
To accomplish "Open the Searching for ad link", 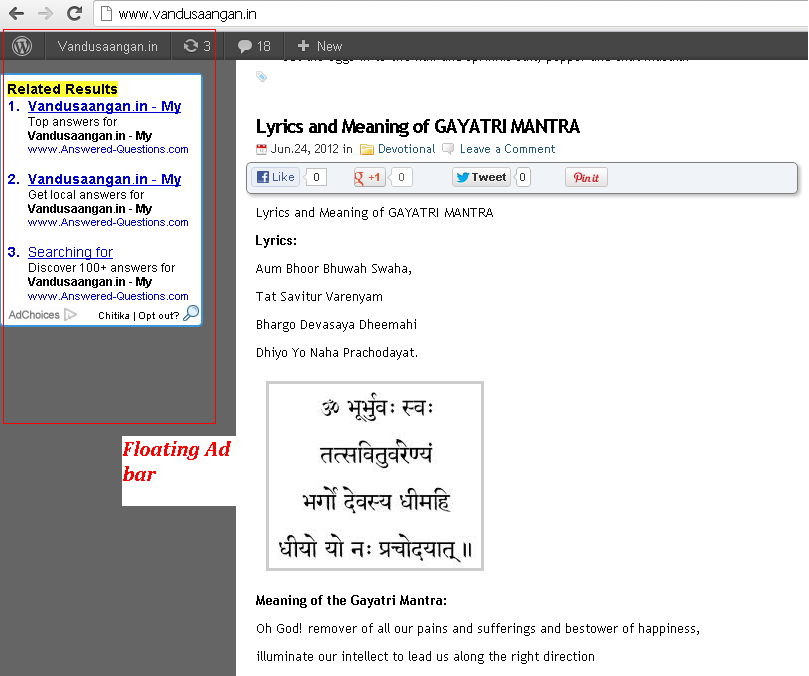I will coord(70,252).
